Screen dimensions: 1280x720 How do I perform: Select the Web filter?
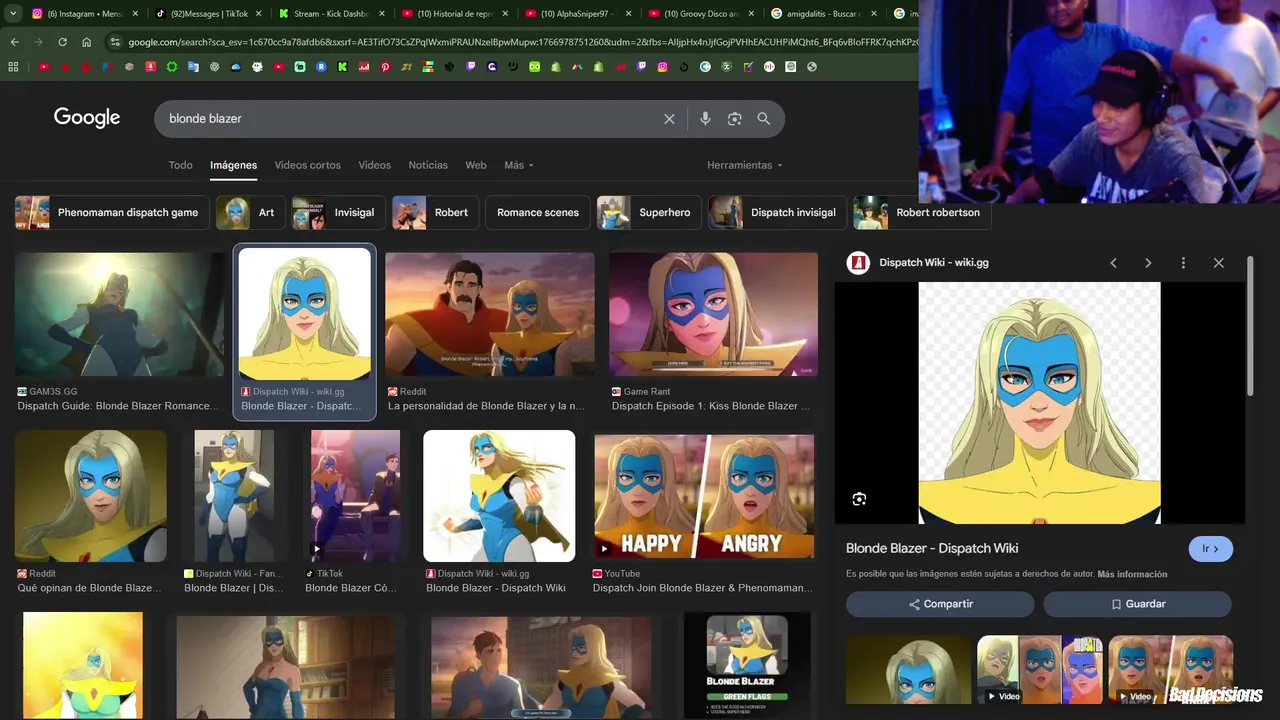click(476, 165)
